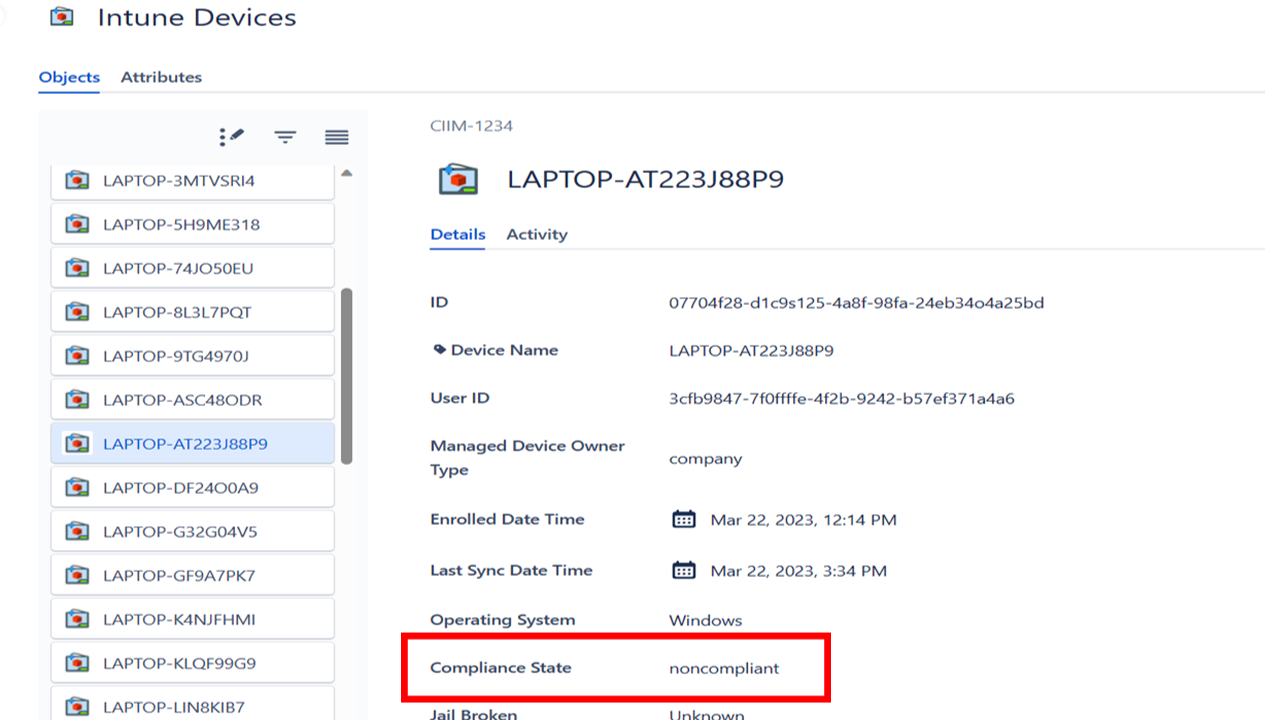
Task: Click calendar icon for Enrolled Date Time
Action: (684, 520)
